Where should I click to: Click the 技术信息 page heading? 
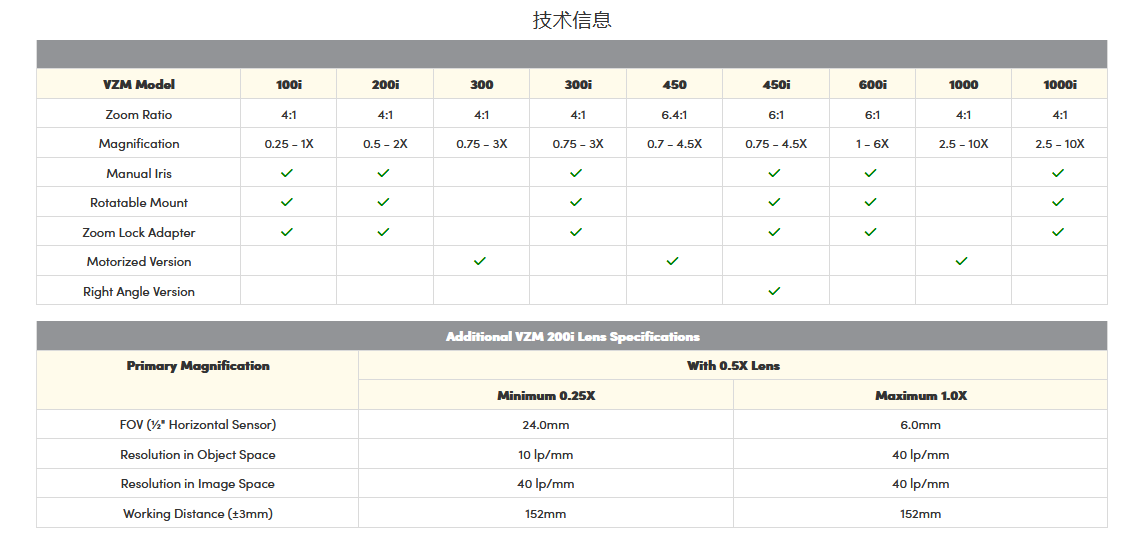tap(572, 20)
